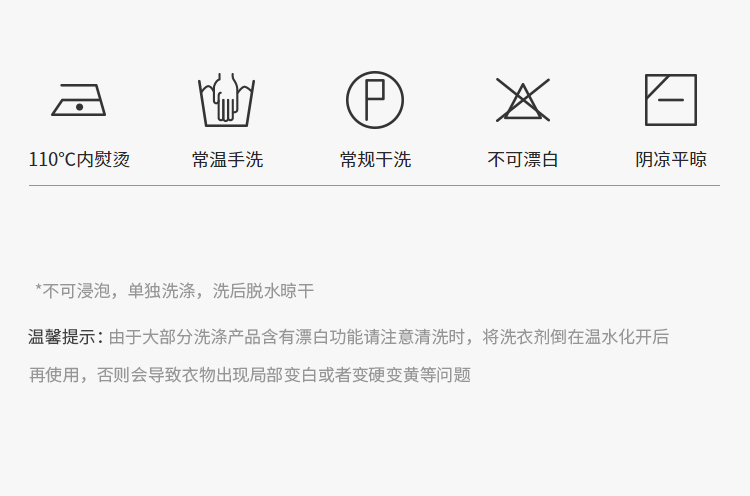Click the circled P dry clean icon
The height and width of the screenshot is (496, 750).
click(375, 100)
